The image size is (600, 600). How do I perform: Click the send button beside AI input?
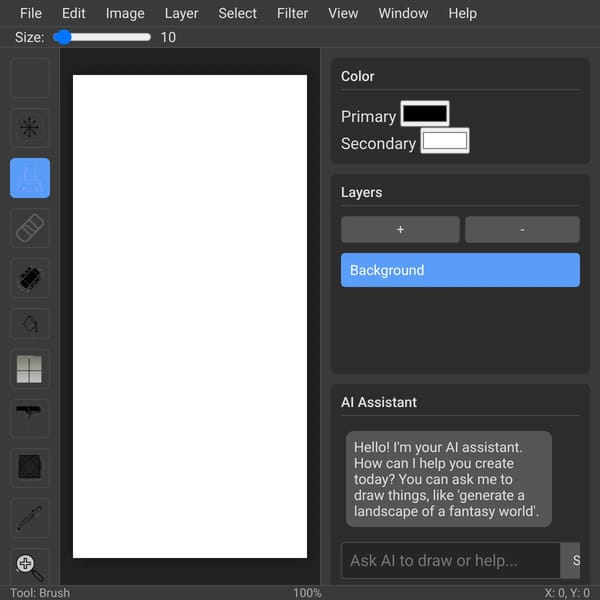click(x=571, y=560)
